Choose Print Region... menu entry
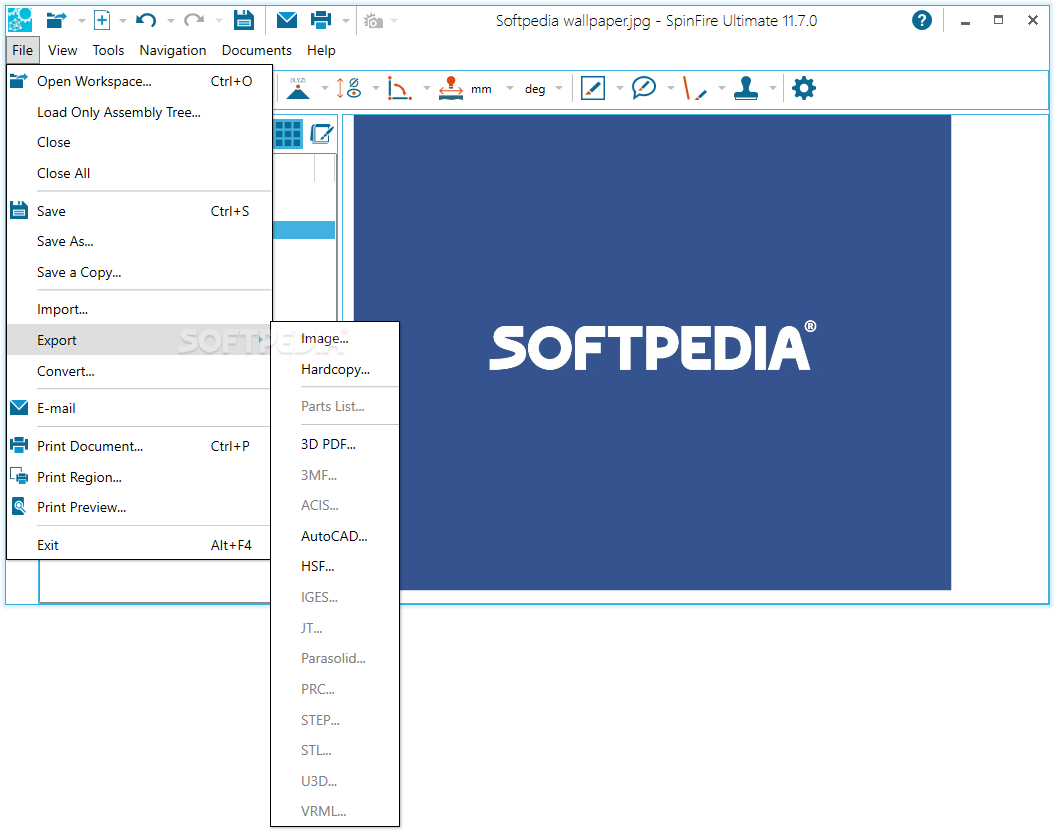Image resolution: width=1055 pixels, height=833 pixels. (139, 477)
